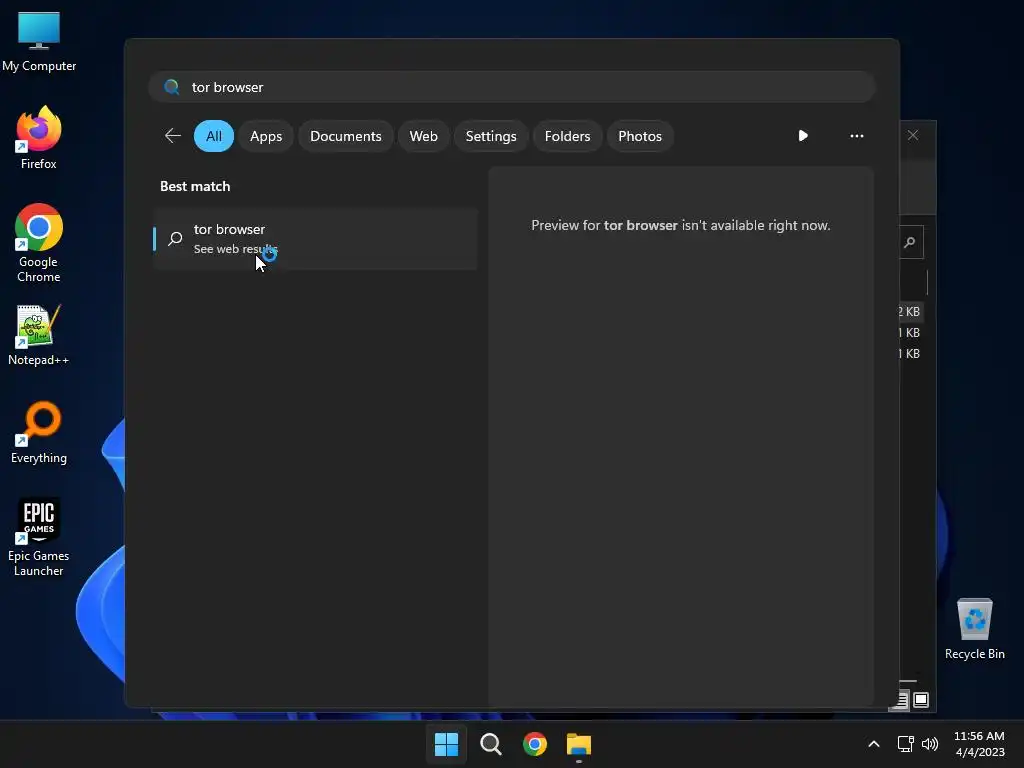Open Chrome from the taskbar
This screenshot has width=1024, height=768.
click(x=535, y=744)
